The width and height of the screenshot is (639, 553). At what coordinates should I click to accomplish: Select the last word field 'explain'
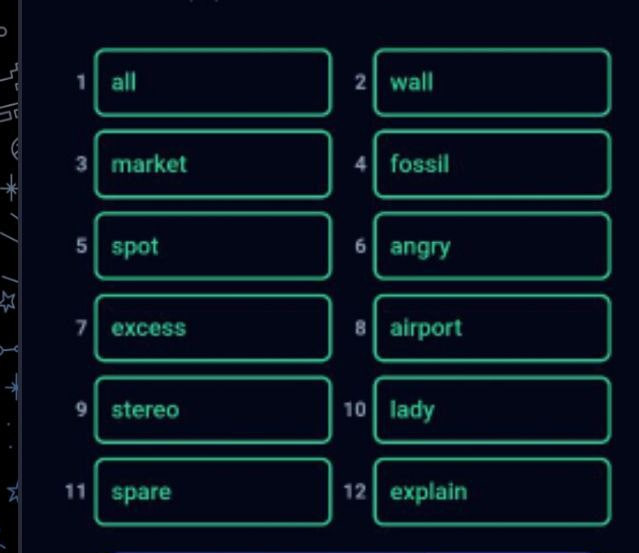[x=491, y=492]
